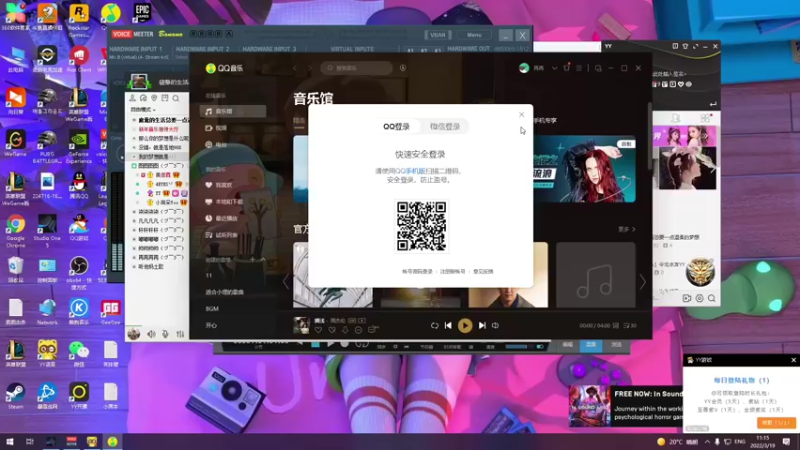Click the search icon in the right YY window

[x=711, y=298]
